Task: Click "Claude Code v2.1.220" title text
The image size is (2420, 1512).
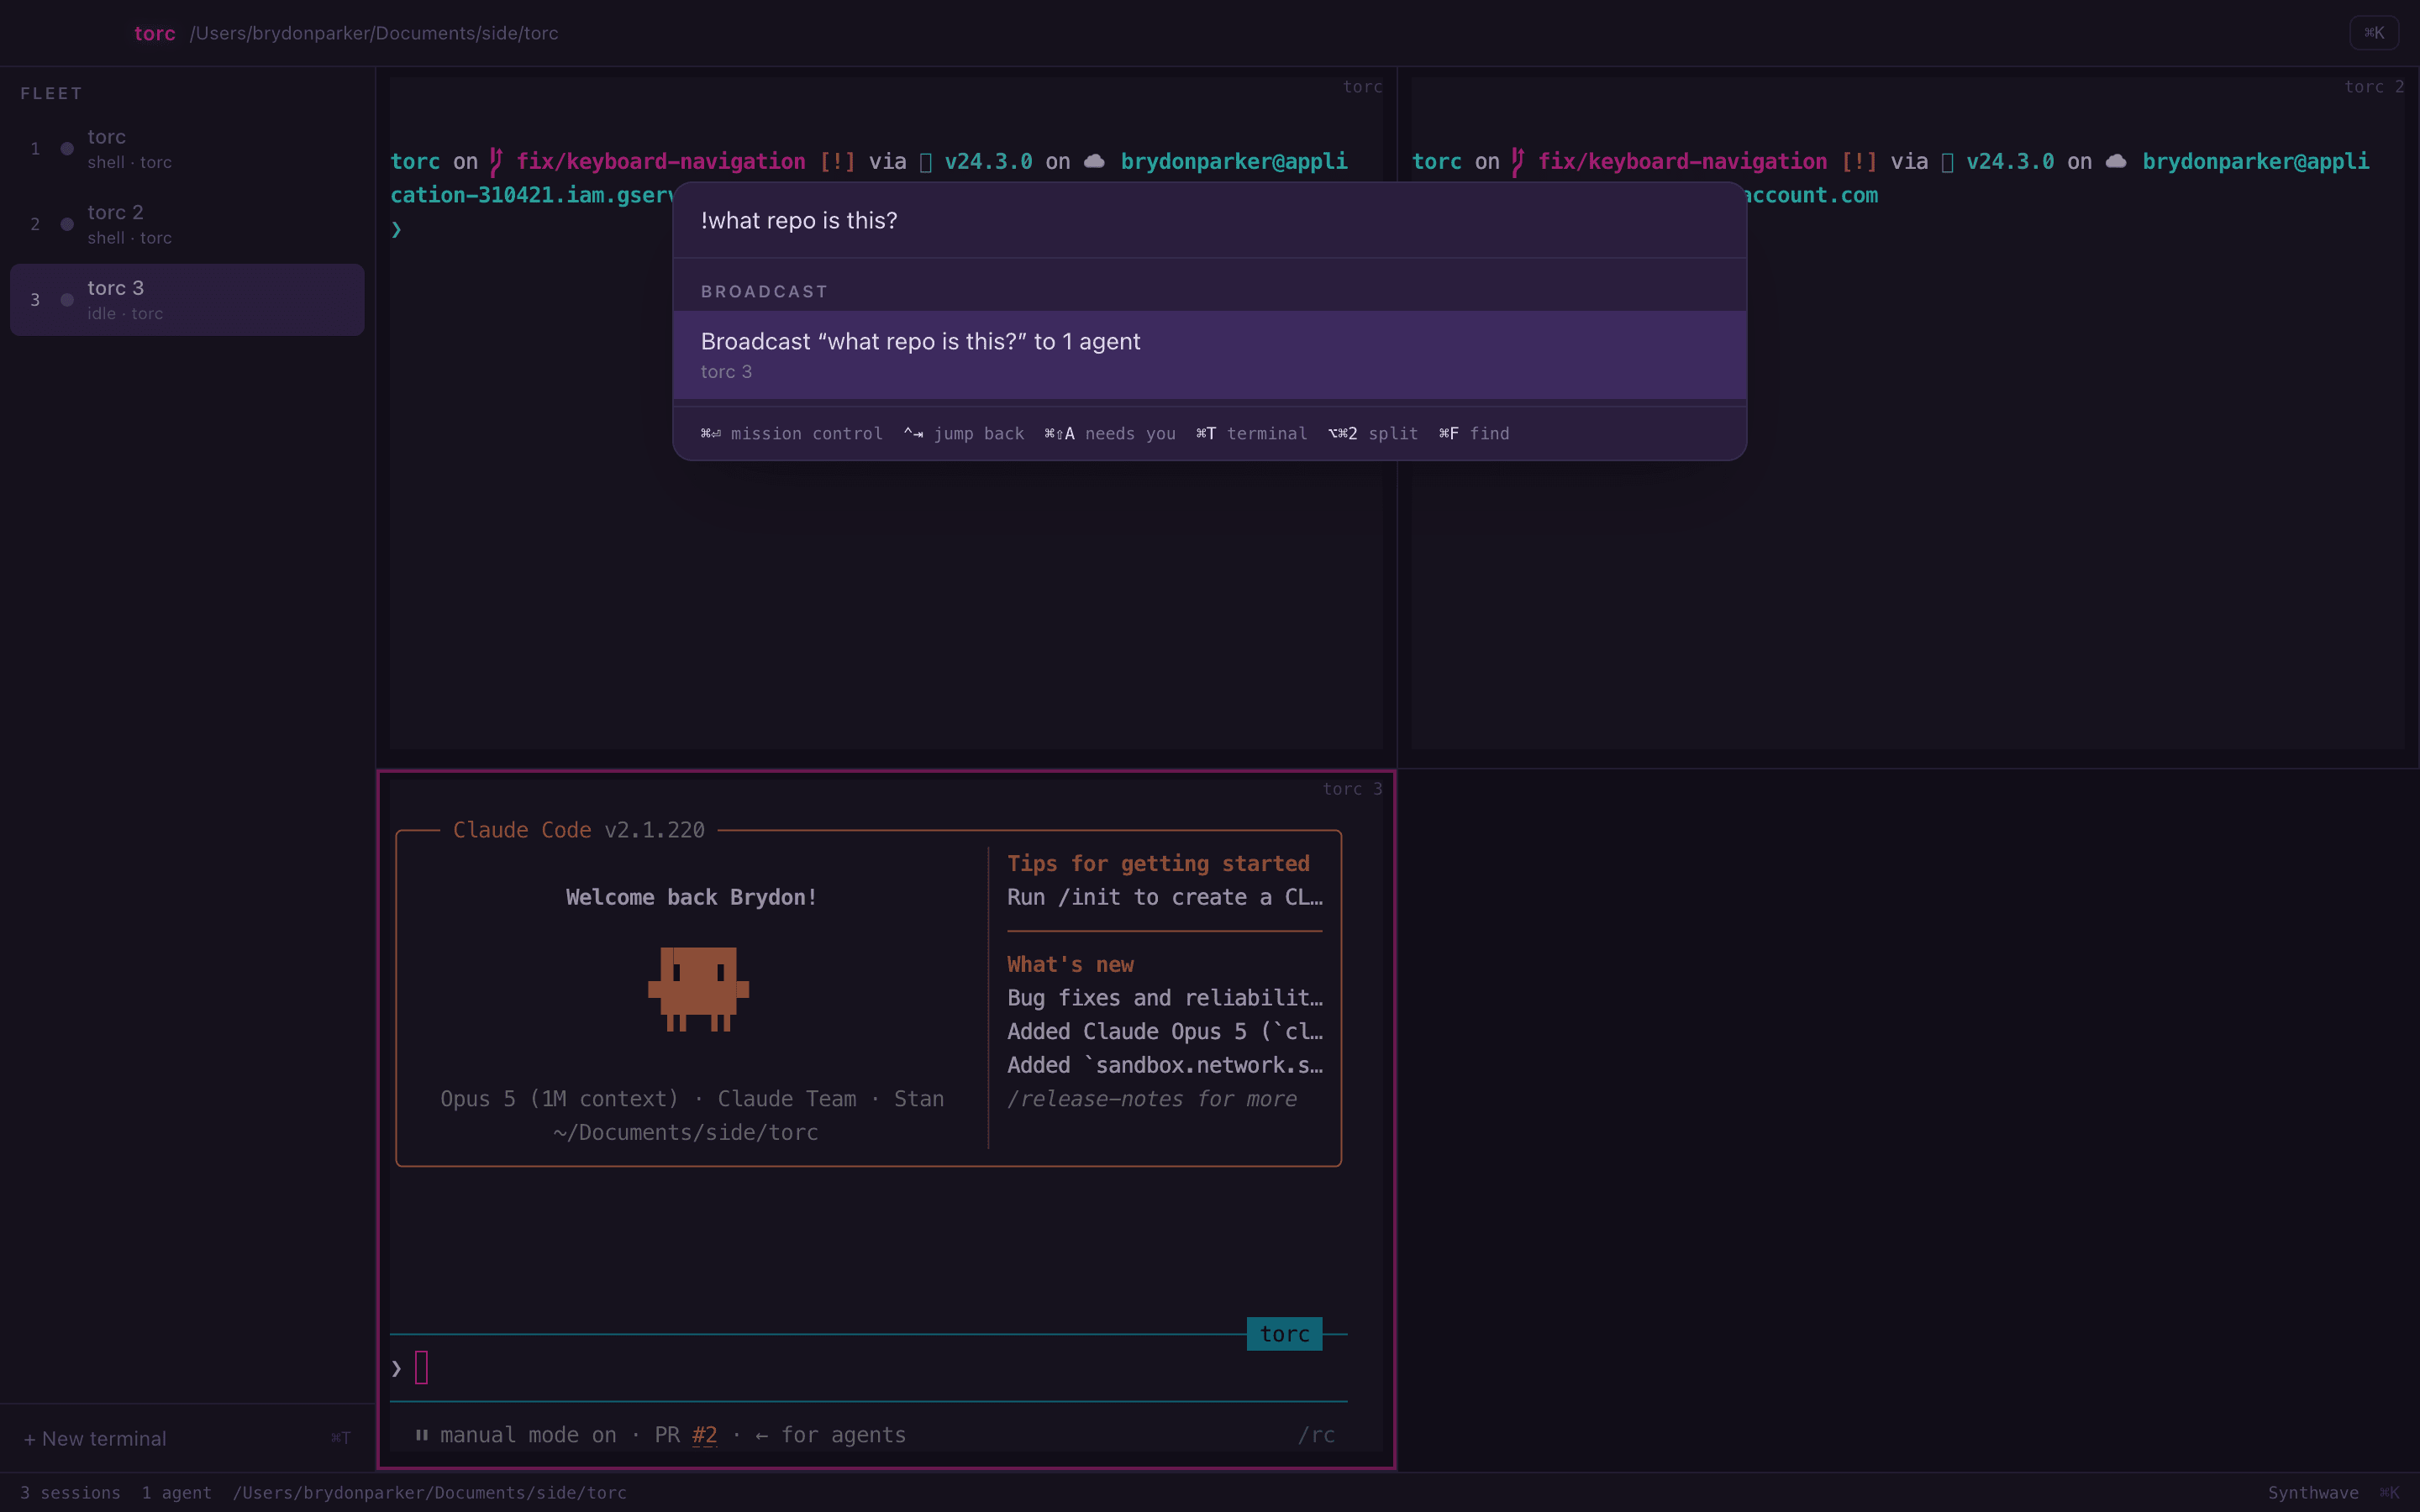Action: point(579,830)
